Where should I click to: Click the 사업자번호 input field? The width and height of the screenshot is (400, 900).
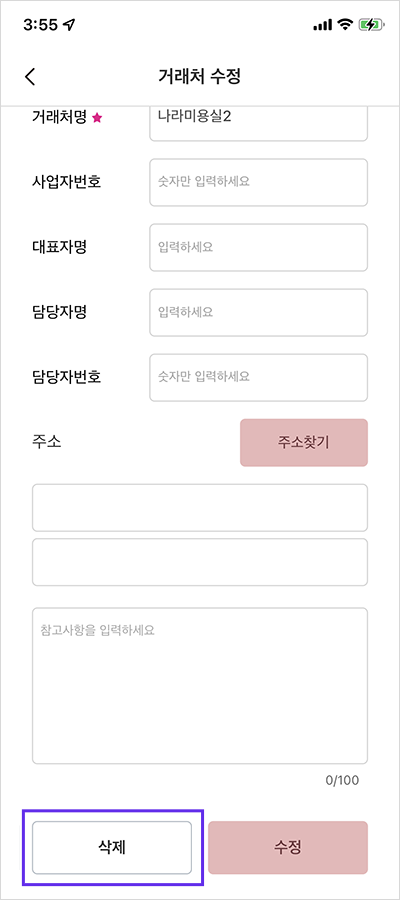tap(258, 183)
